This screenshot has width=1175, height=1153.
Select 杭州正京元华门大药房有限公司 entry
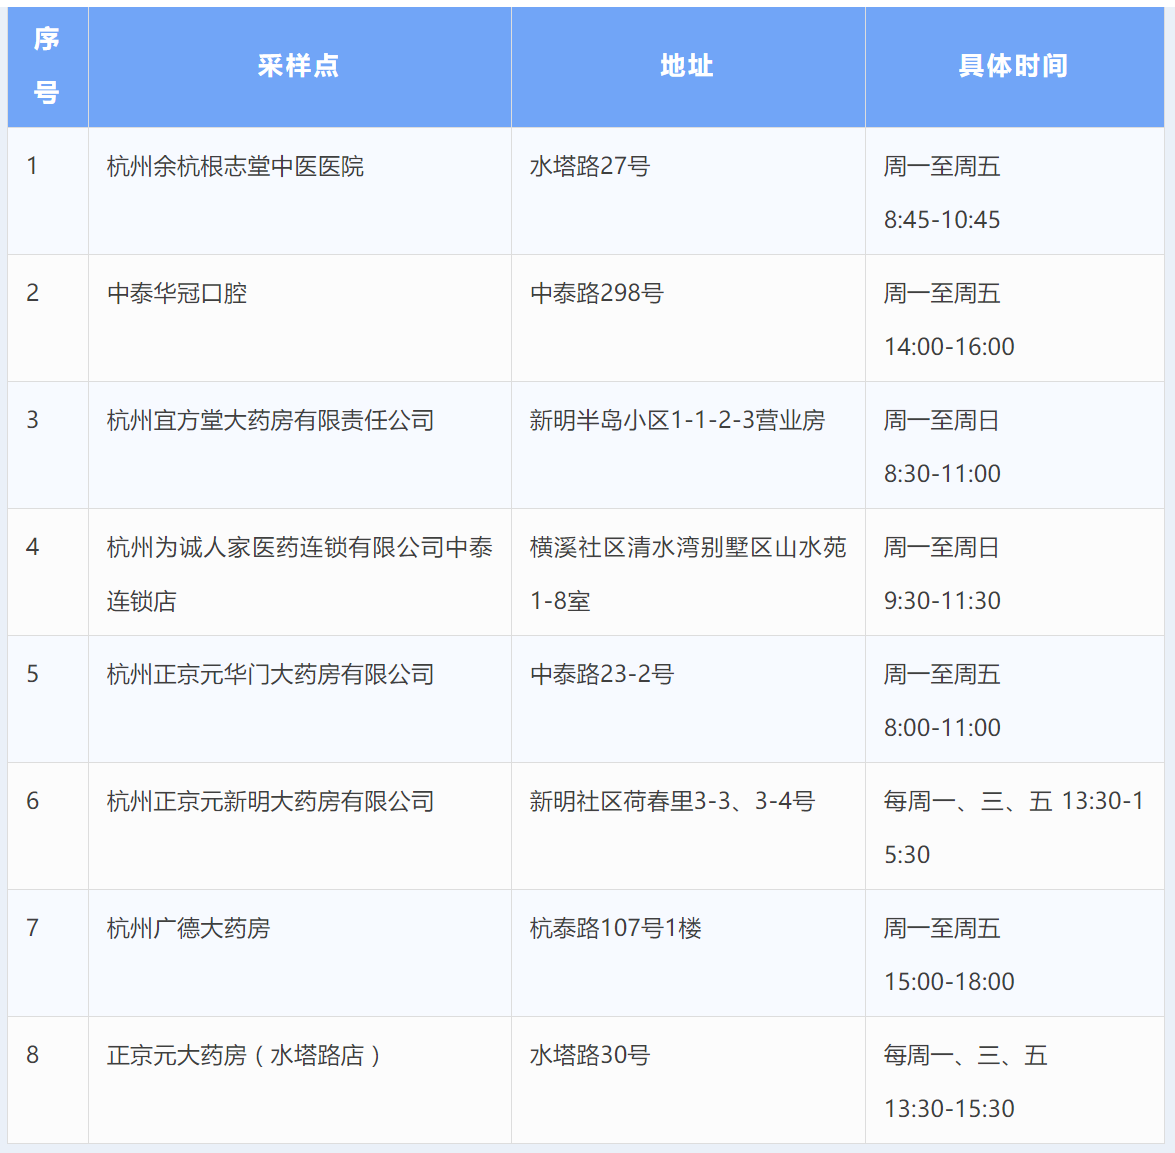(270, 674)
